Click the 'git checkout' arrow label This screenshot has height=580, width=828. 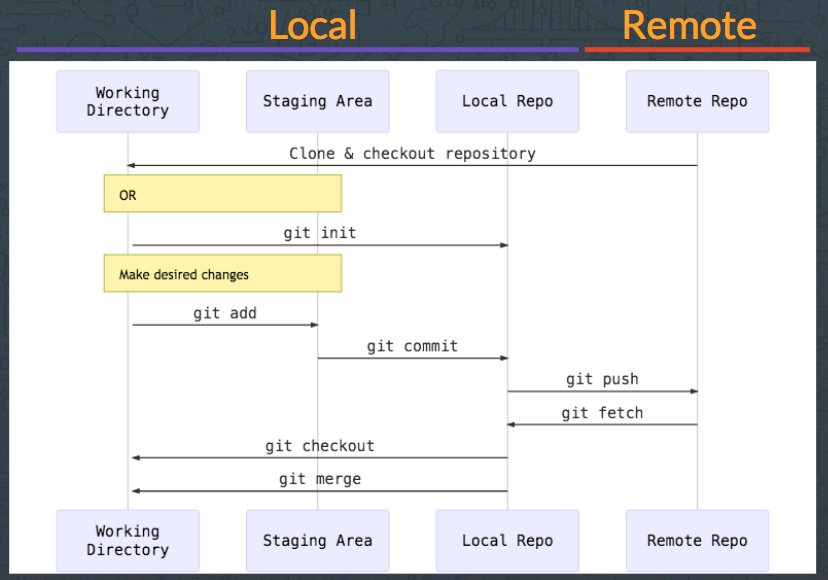coord(318,446)
